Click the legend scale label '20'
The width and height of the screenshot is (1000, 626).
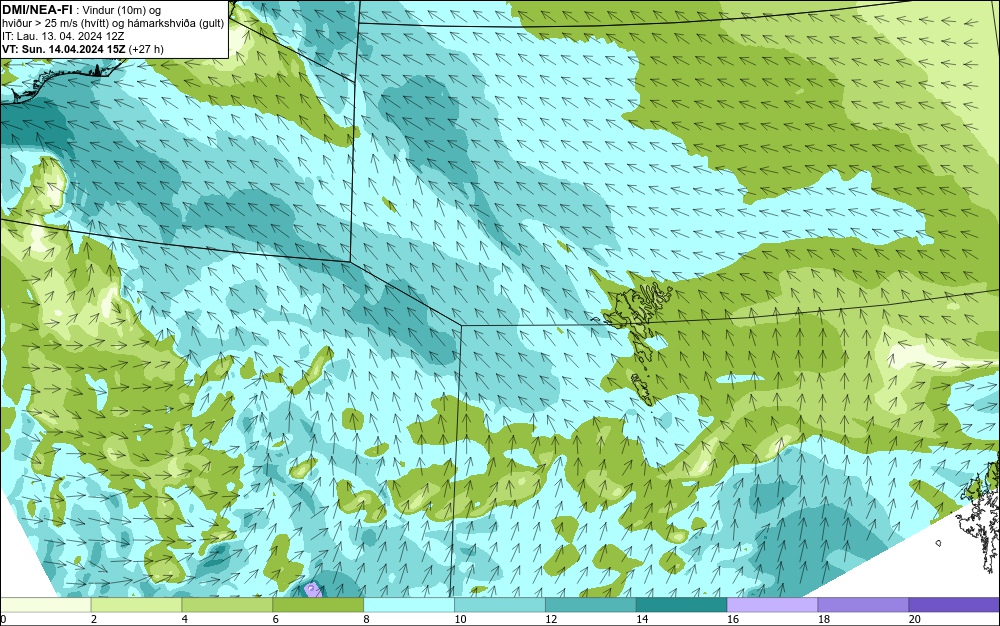tap(915, 619)
